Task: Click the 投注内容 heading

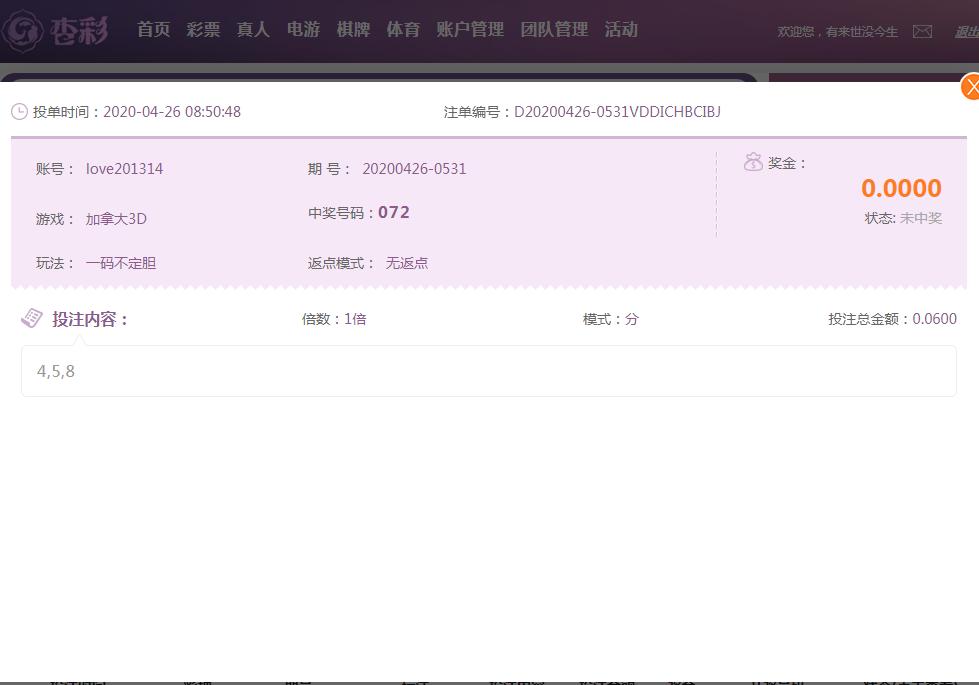Action: [x=89, y=319]
